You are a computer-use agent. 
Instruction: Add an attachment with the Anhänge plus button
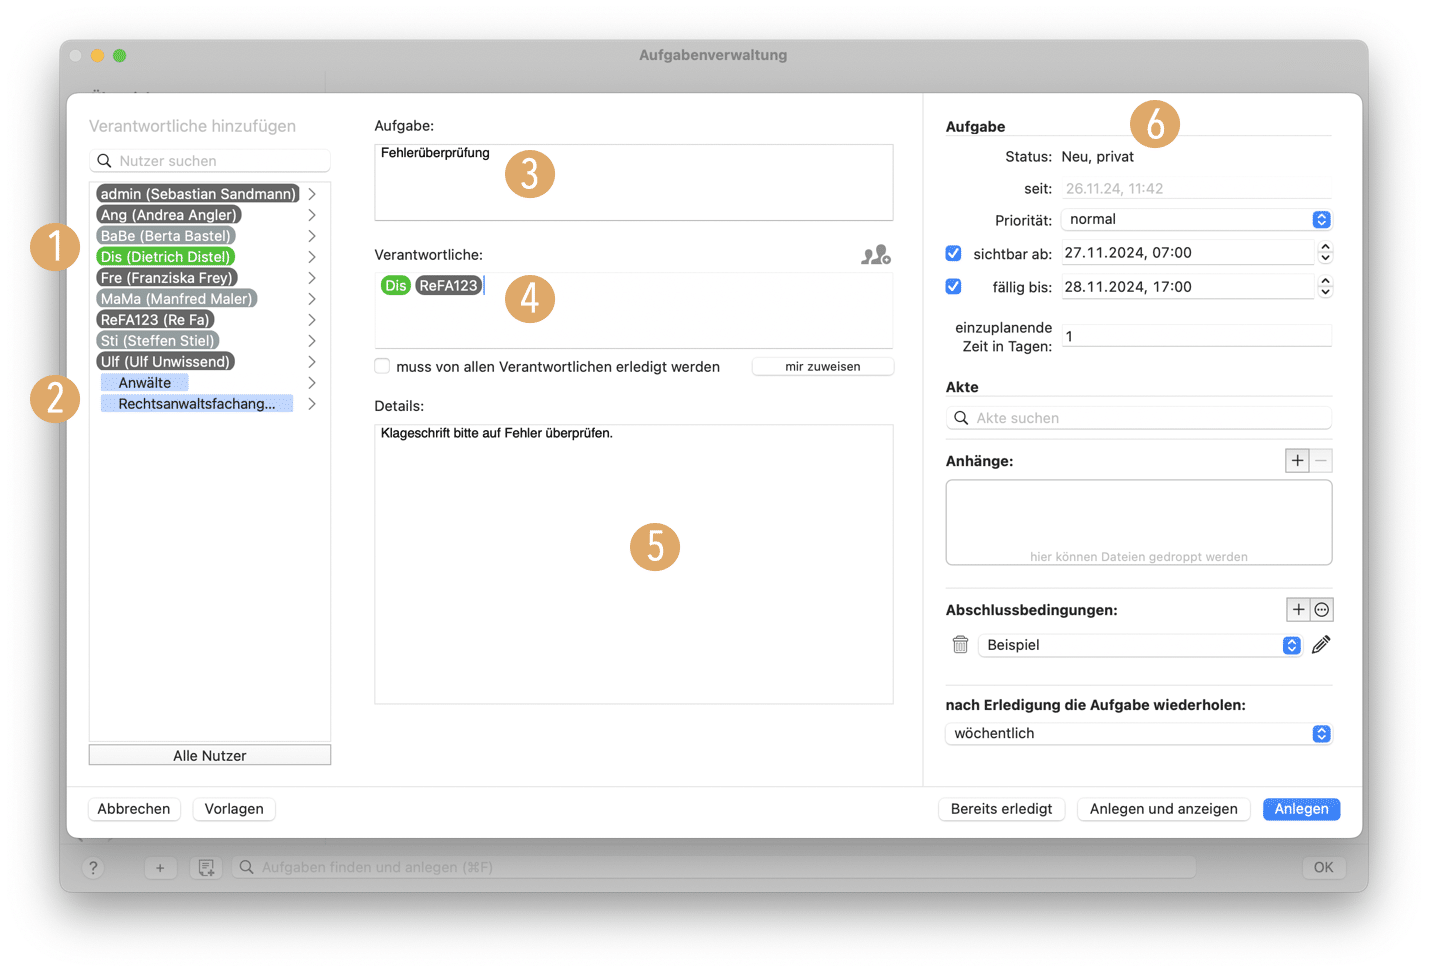point(1297,461)
